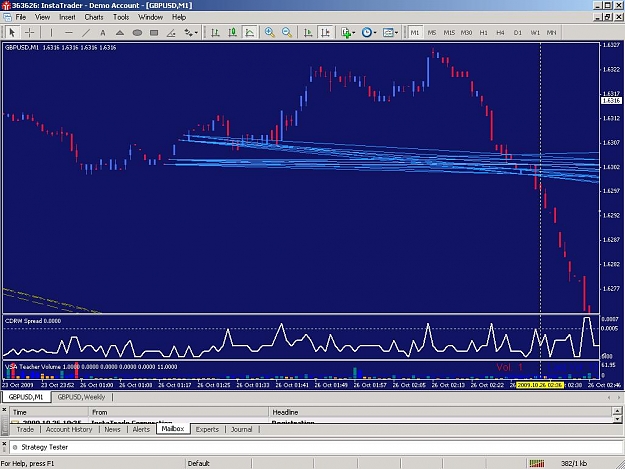Select the rectangle shape tool
Viewport: 625px width, 469px height.
click(154, 33)
